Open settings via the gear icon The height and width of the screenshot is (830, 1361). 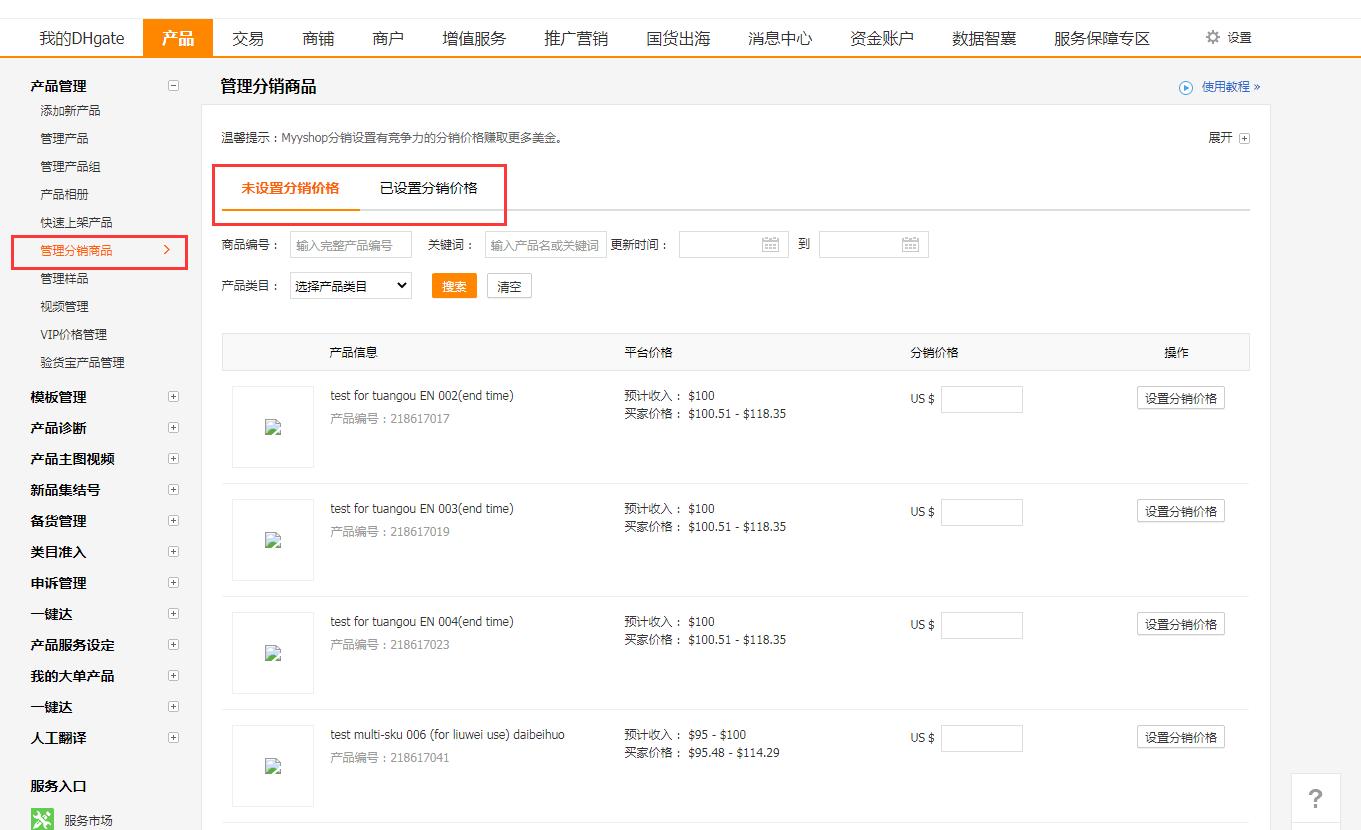click(x=1211, y=36)
